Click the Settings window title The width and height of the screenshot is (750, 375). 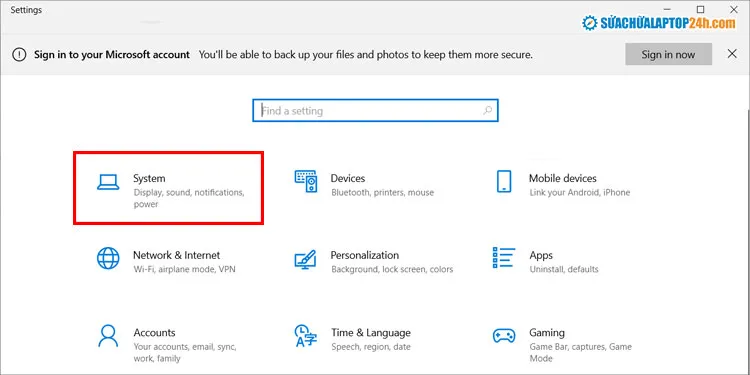pyautogui.click(x=26, y=10)
